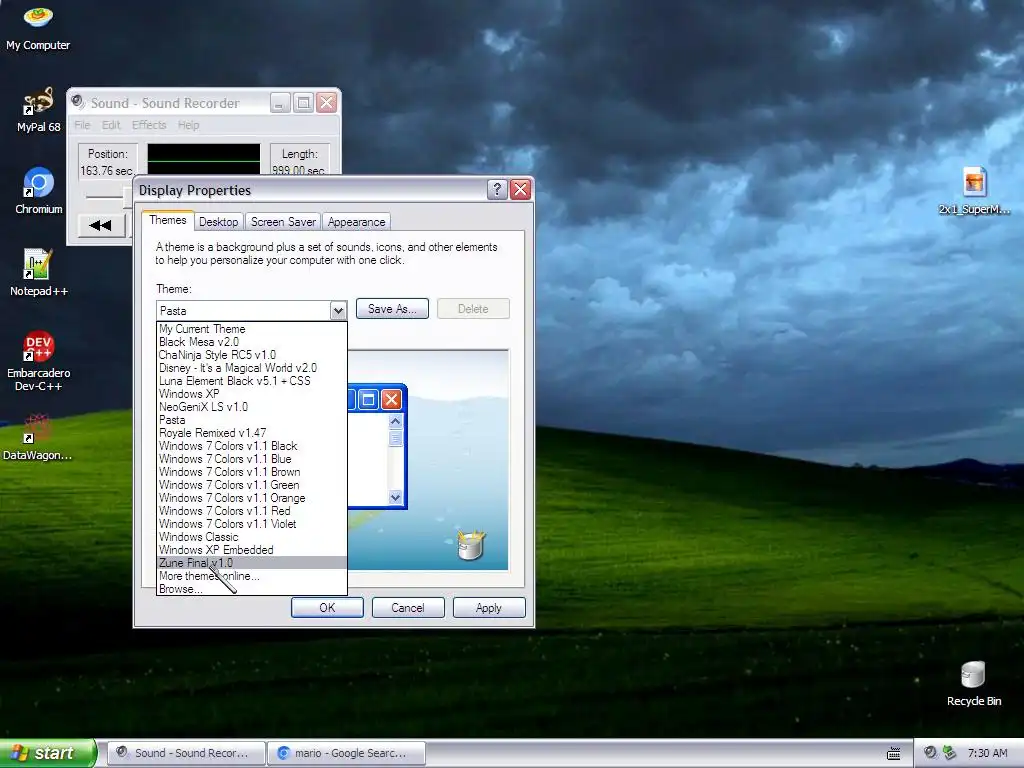This screenshot has width=1024, height=768.
Task: Open File menu in Sound Recorder
Action: pyautogui.click(x=82, y=125)
